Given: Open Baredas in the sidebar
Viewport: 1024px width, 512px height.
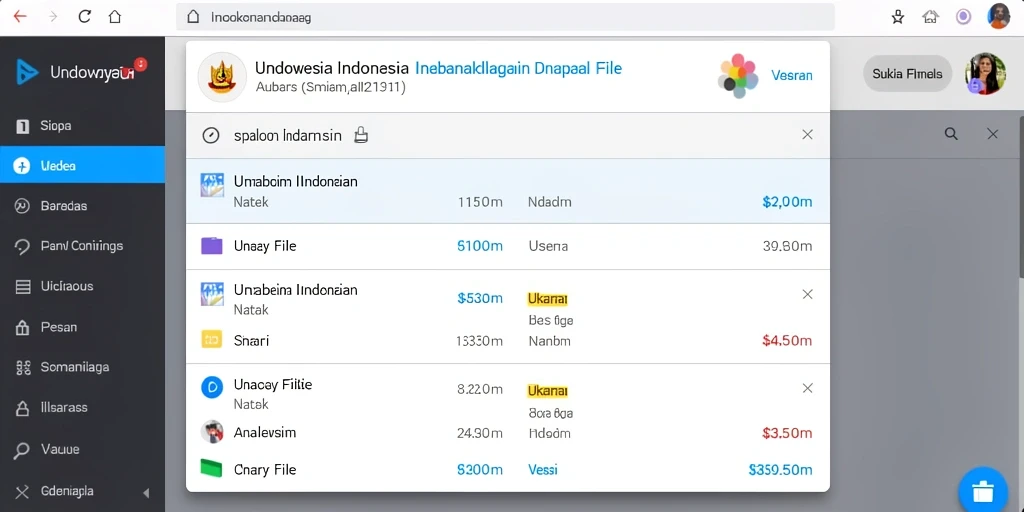Looking at the screenshot, I should 82,206.
